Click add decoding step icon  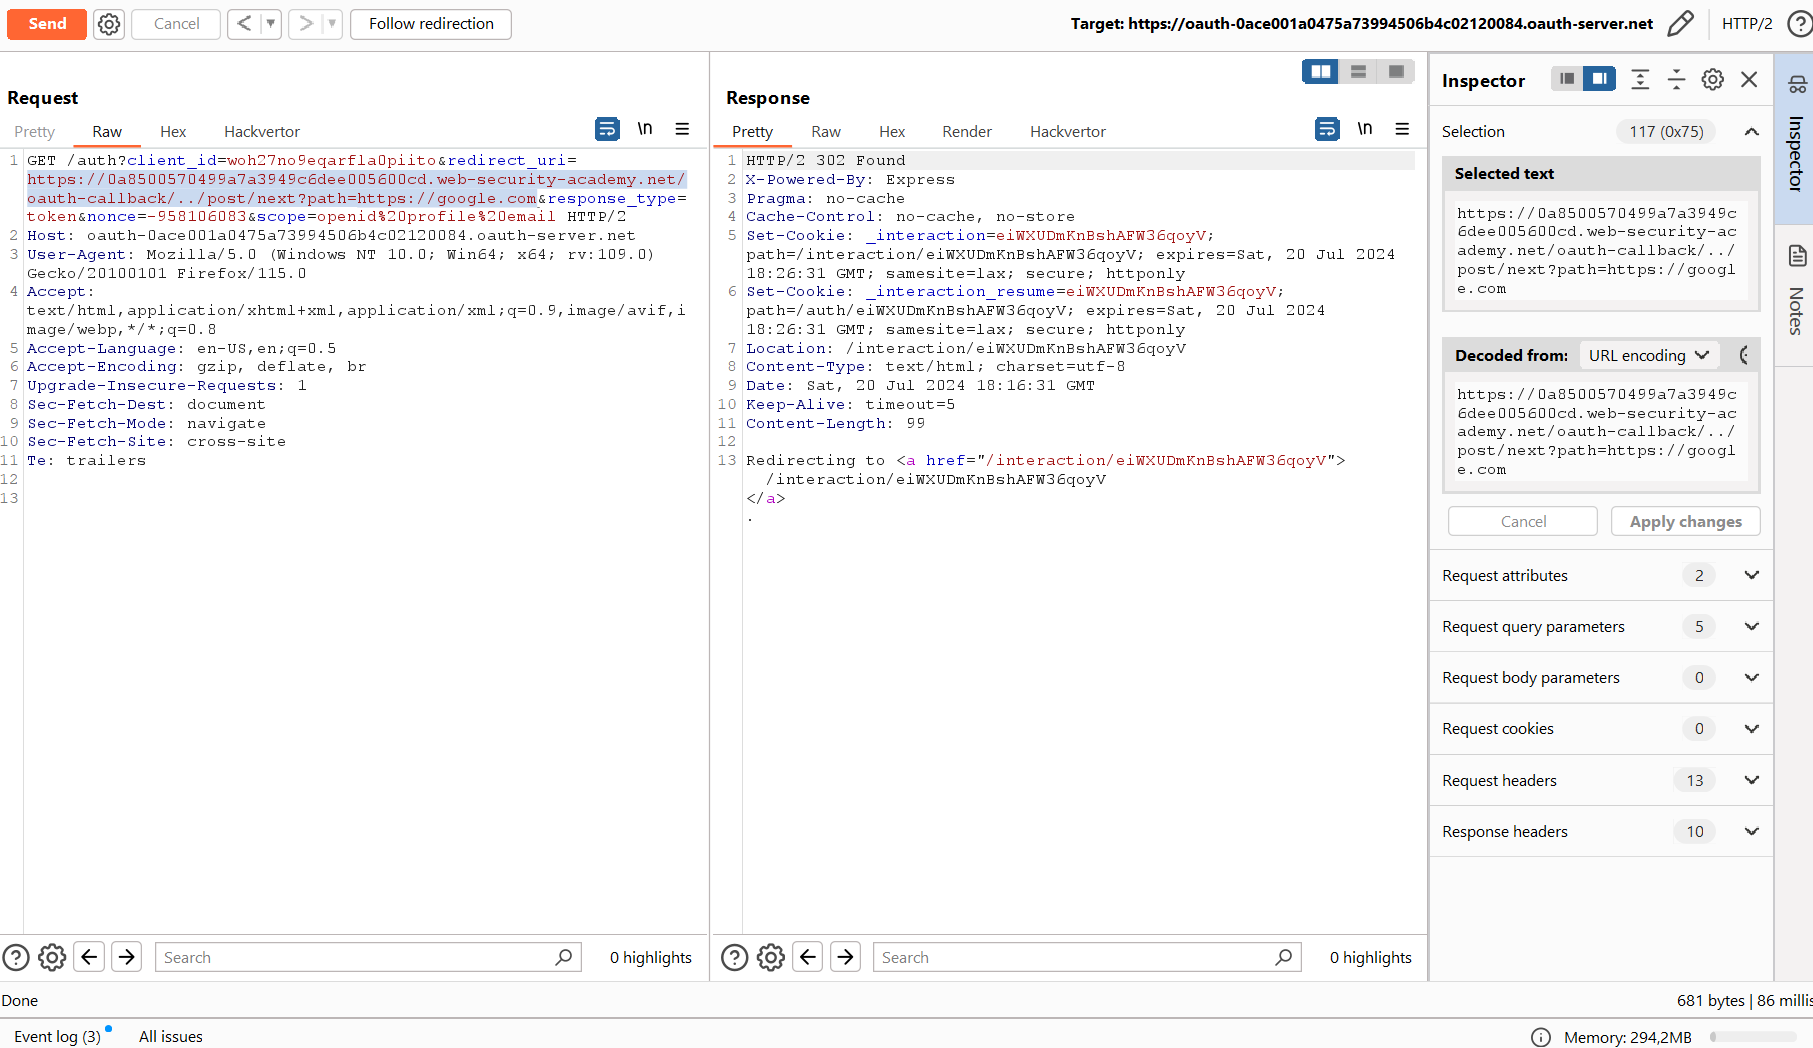tap(1745, 355)
